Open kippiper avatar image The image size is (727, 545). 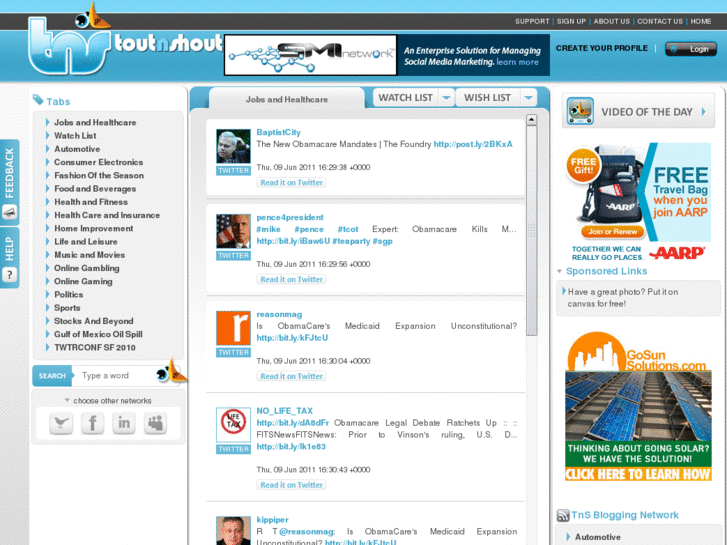tap(233, 531)
